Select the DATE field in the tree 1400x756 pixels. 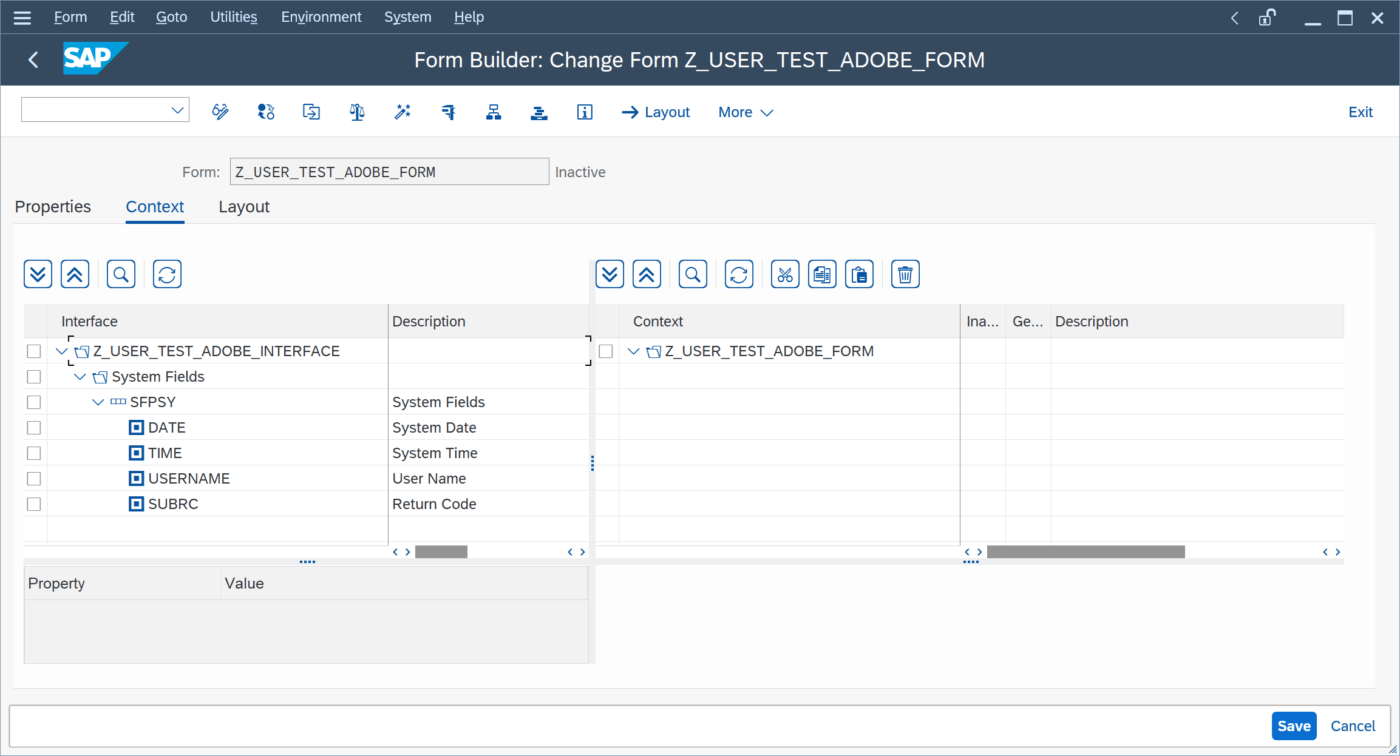[167, 428]
